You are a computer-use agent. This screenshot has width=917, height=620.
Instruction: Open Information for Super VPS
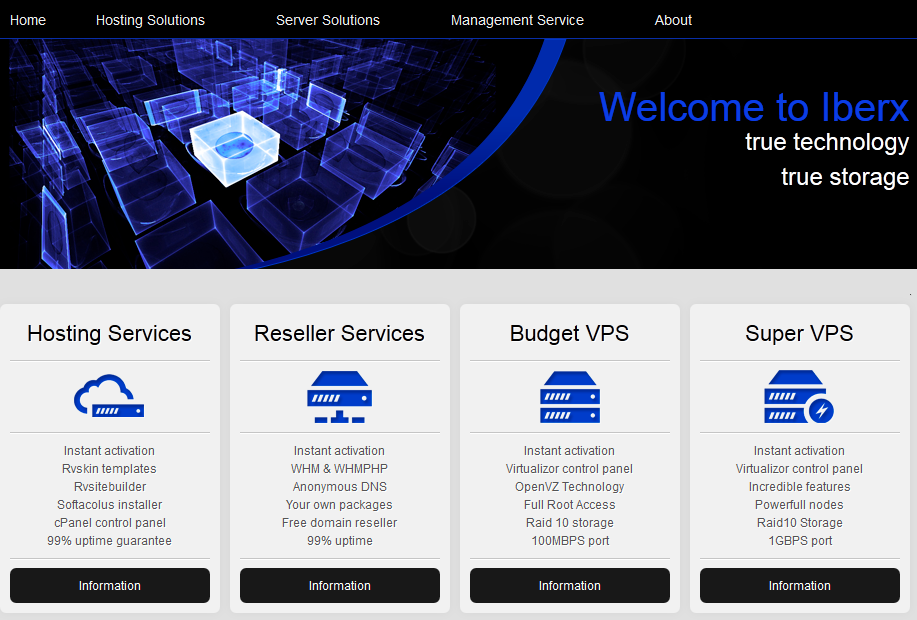click(799, 585)
